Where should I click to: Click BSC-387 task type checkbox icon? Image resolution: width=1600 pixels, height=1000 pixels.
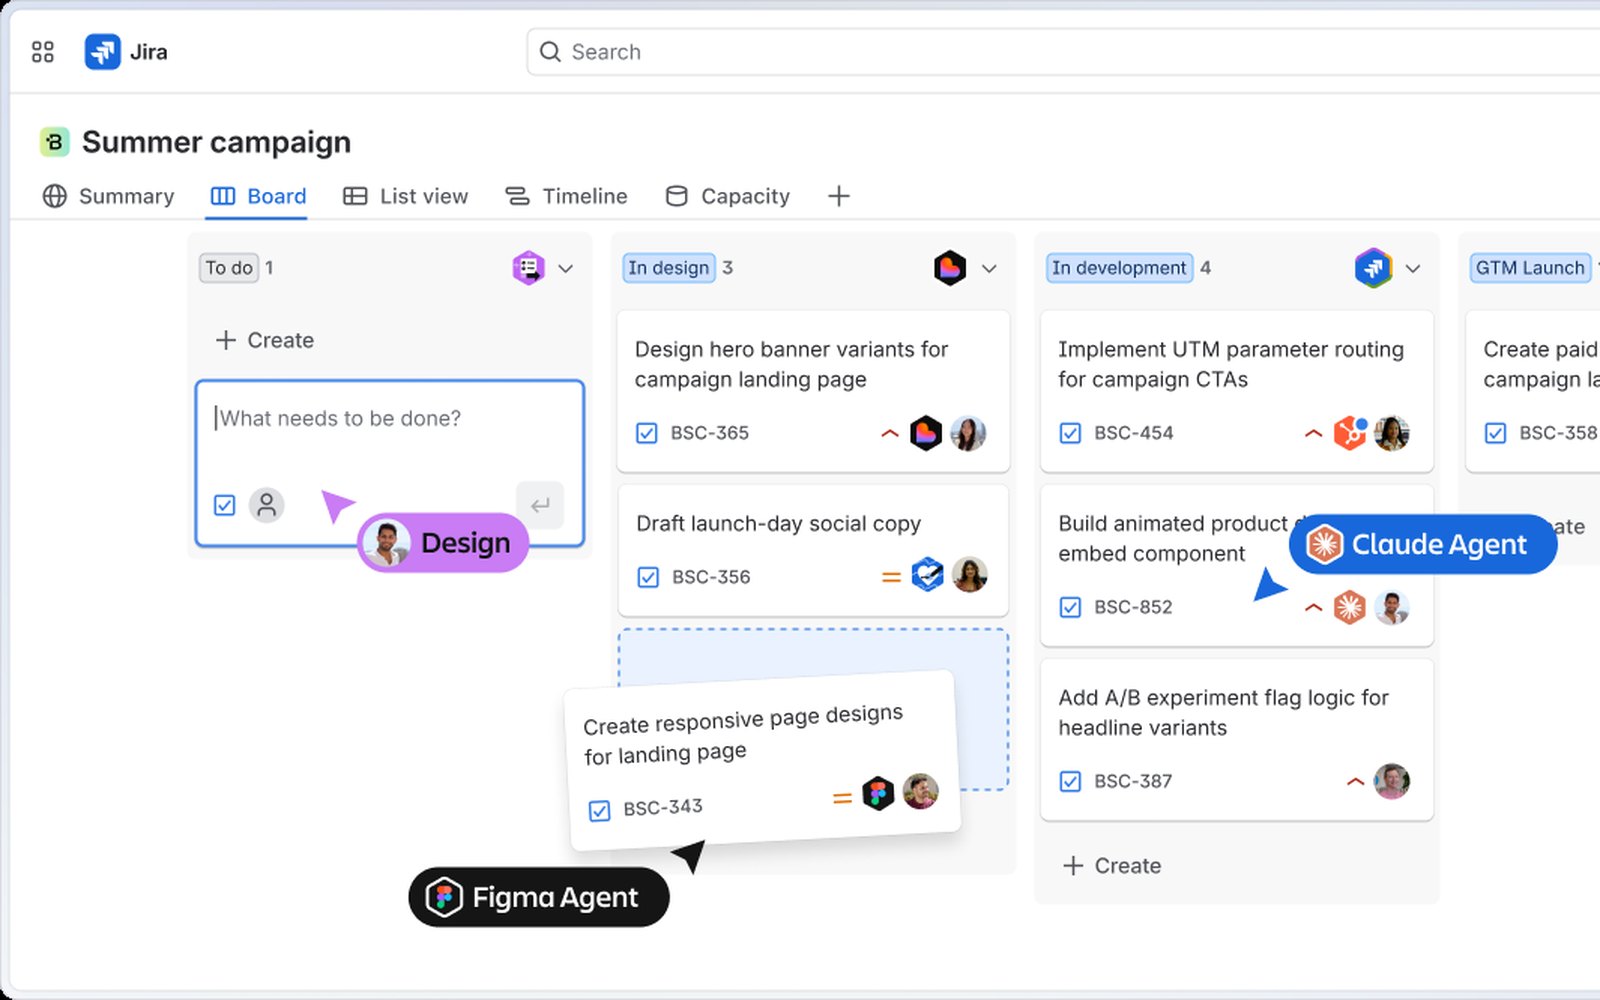tap(1070, 781)
